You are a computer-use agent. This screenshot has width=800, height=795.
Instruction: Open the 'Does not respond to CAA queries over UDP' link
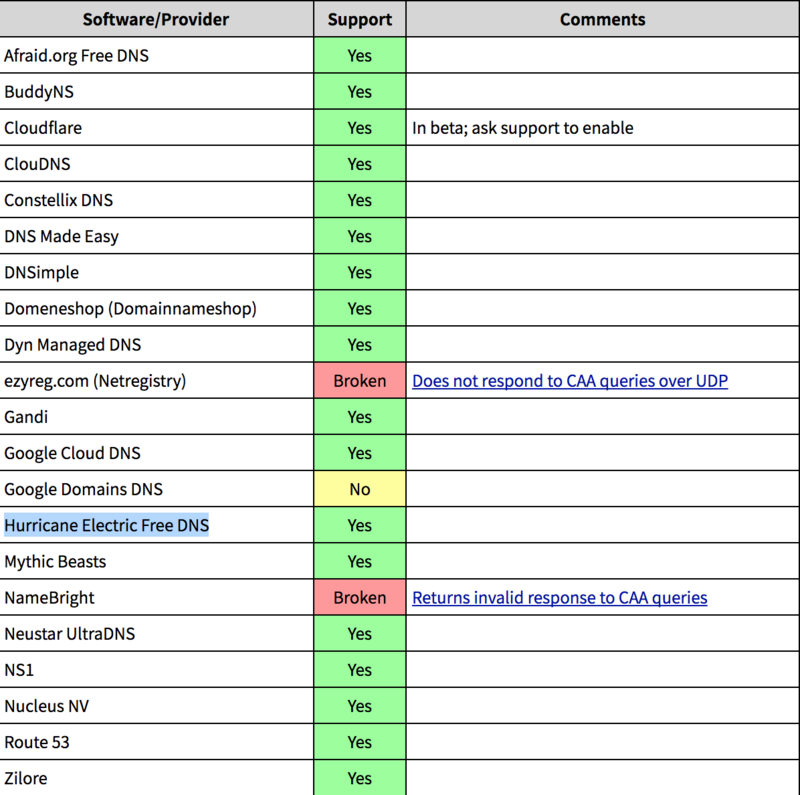click(x=570, y=381)
